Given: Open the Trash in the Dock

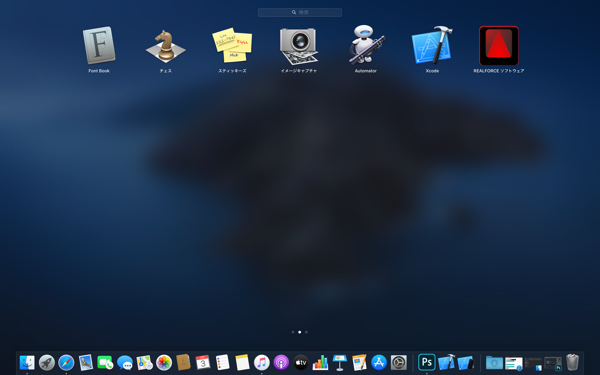Looking at the screenshot, I should pyautogui.click(x=572, y=362).
